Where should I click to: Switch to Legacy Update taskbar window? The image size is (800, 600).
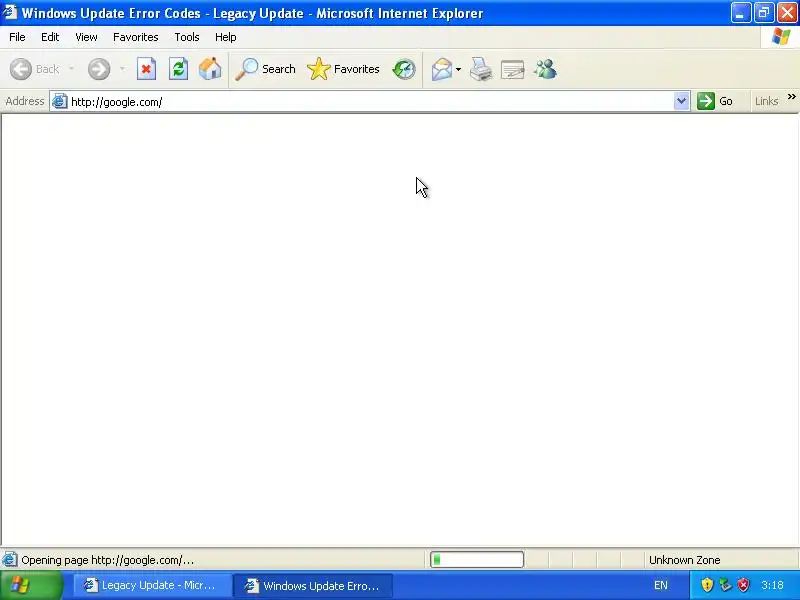(151, 585)
